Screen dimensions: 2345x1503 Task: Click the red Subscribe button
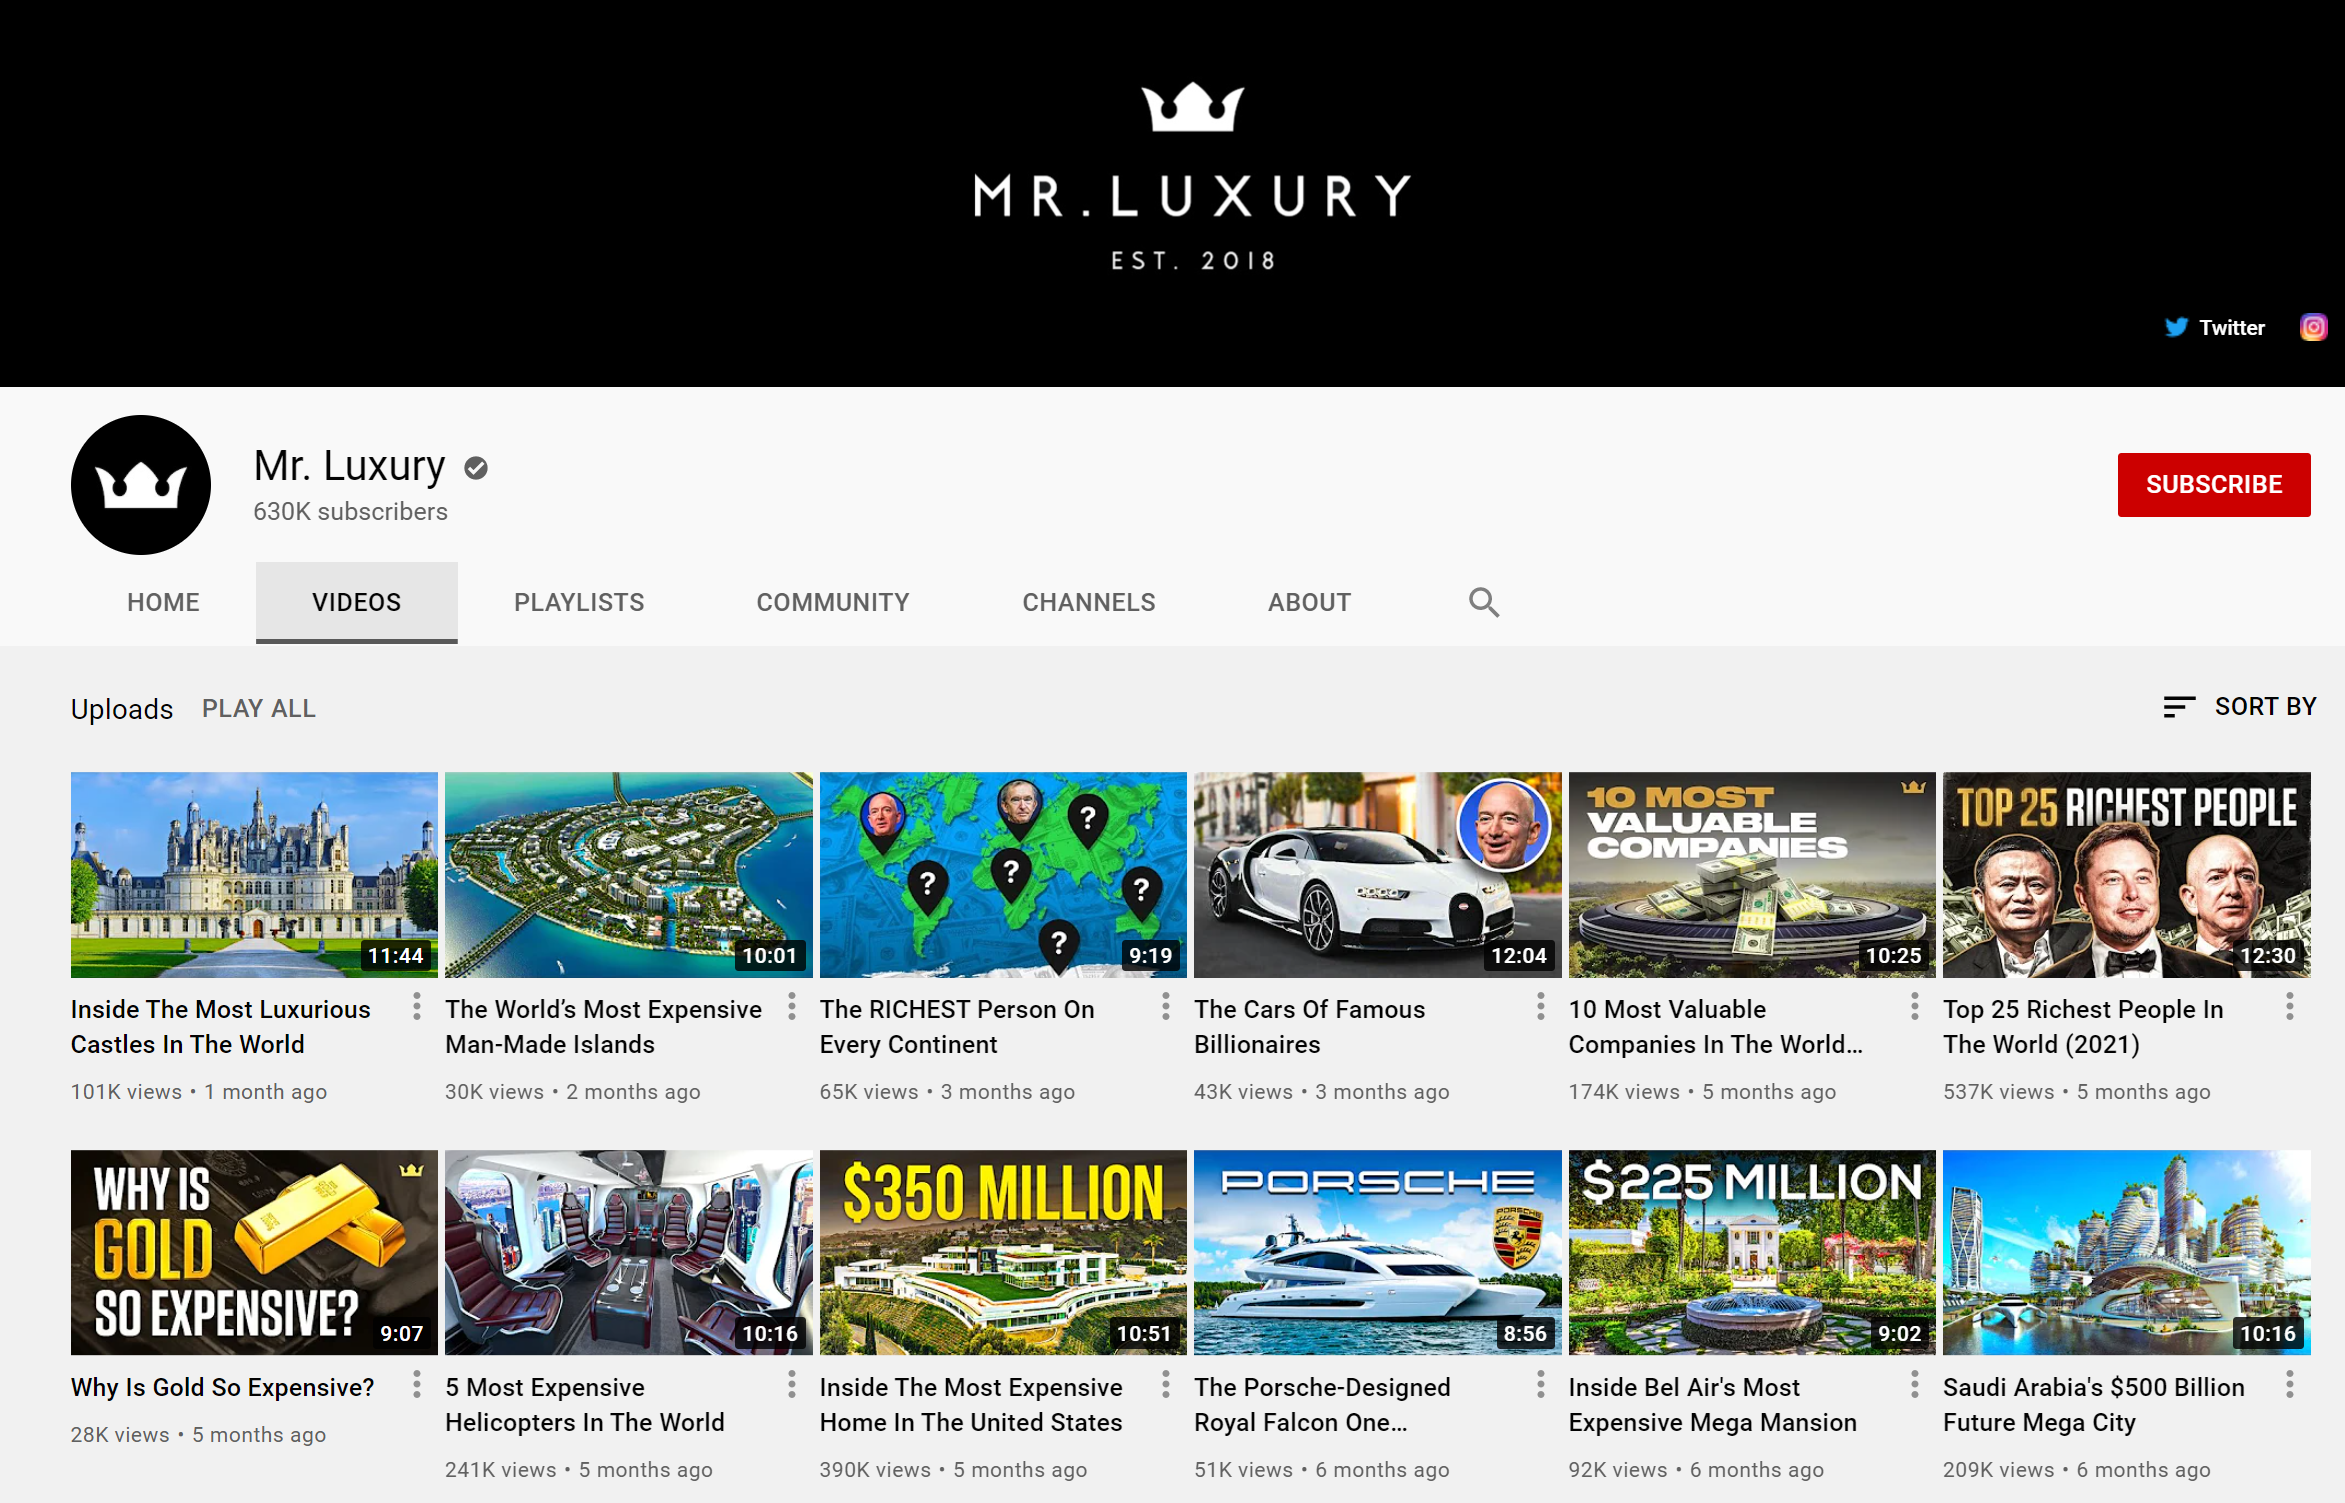(2213, 485)
